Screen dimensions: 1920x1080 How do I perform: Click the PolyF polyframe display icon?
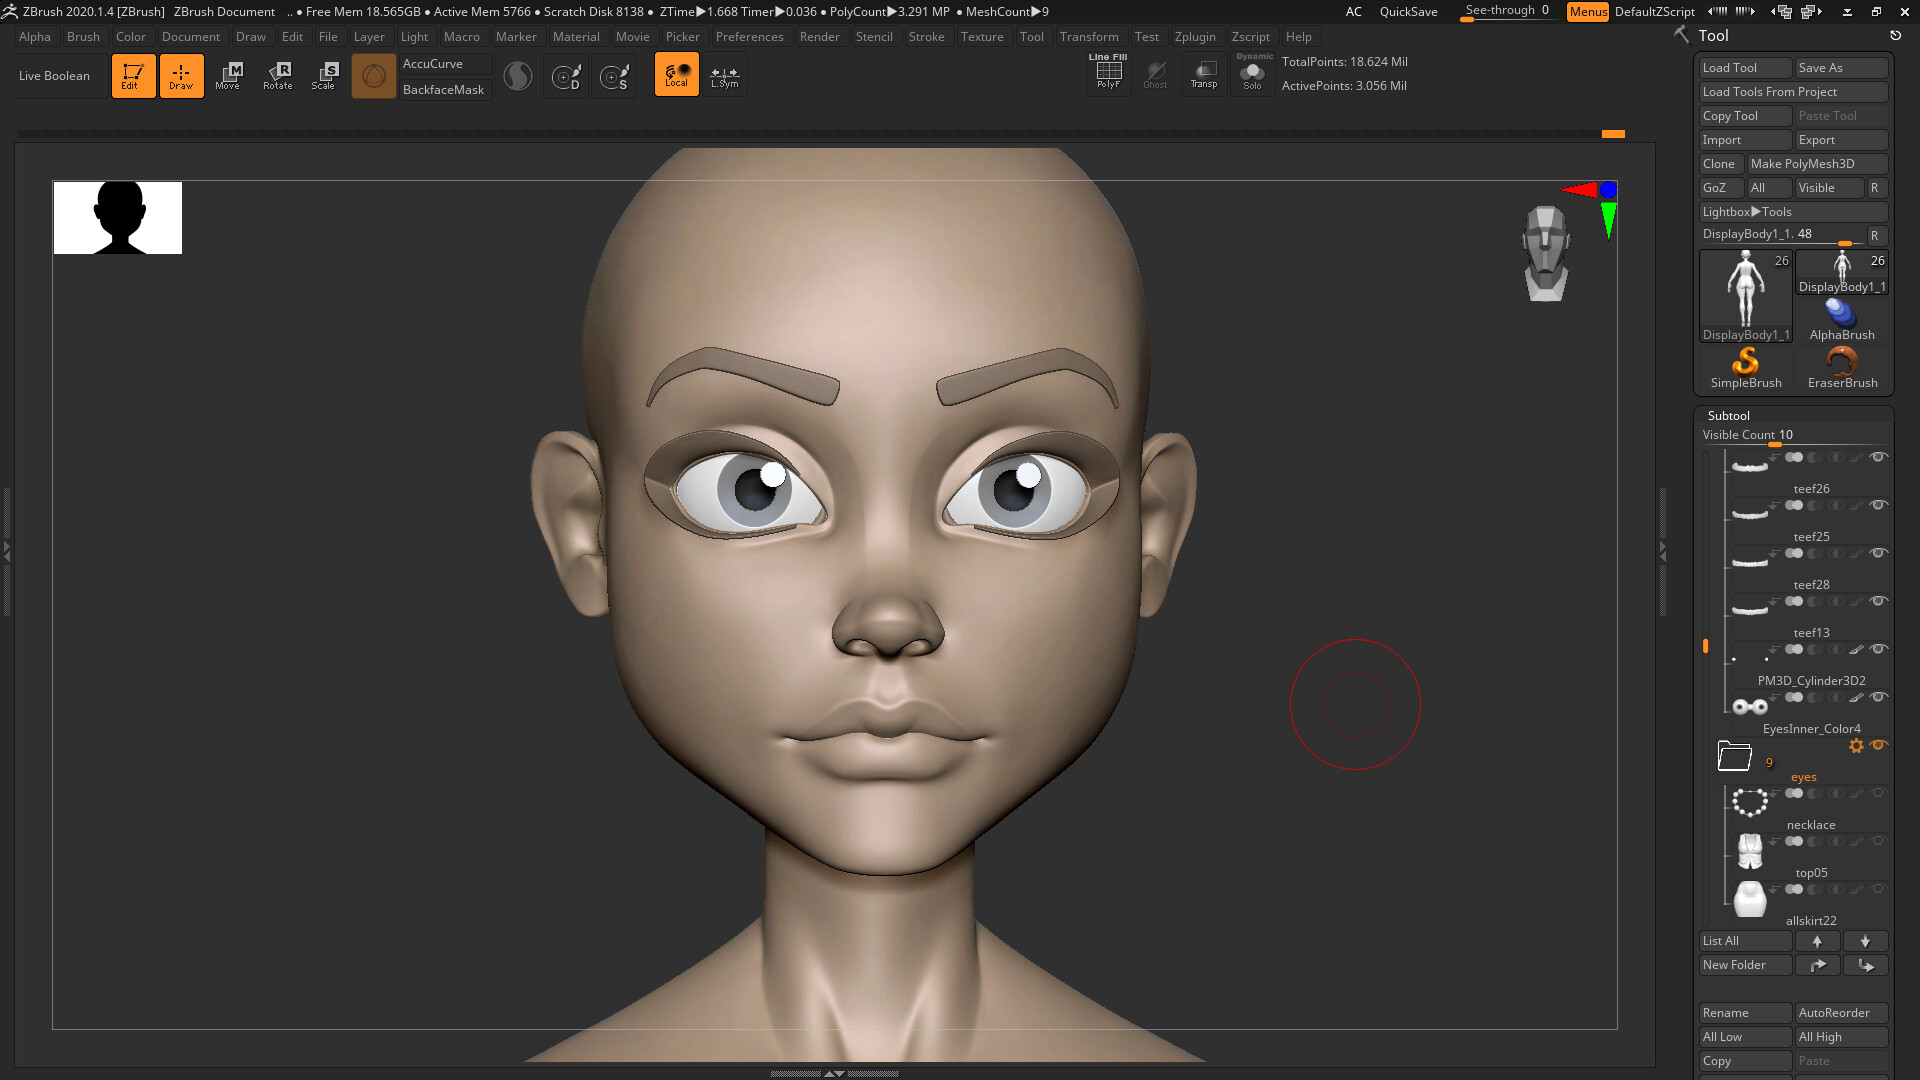point(1108,72)
